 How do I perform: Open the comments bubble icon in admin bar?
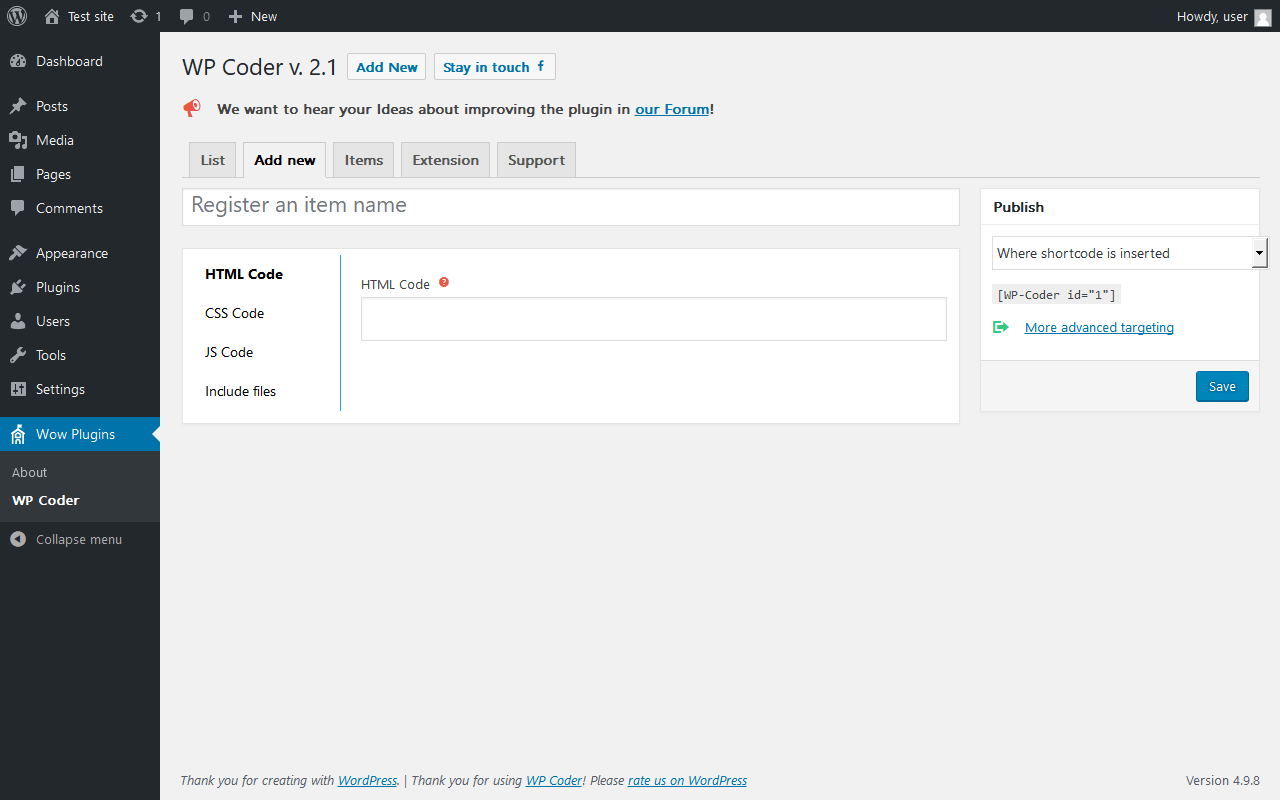coord(187,16)
